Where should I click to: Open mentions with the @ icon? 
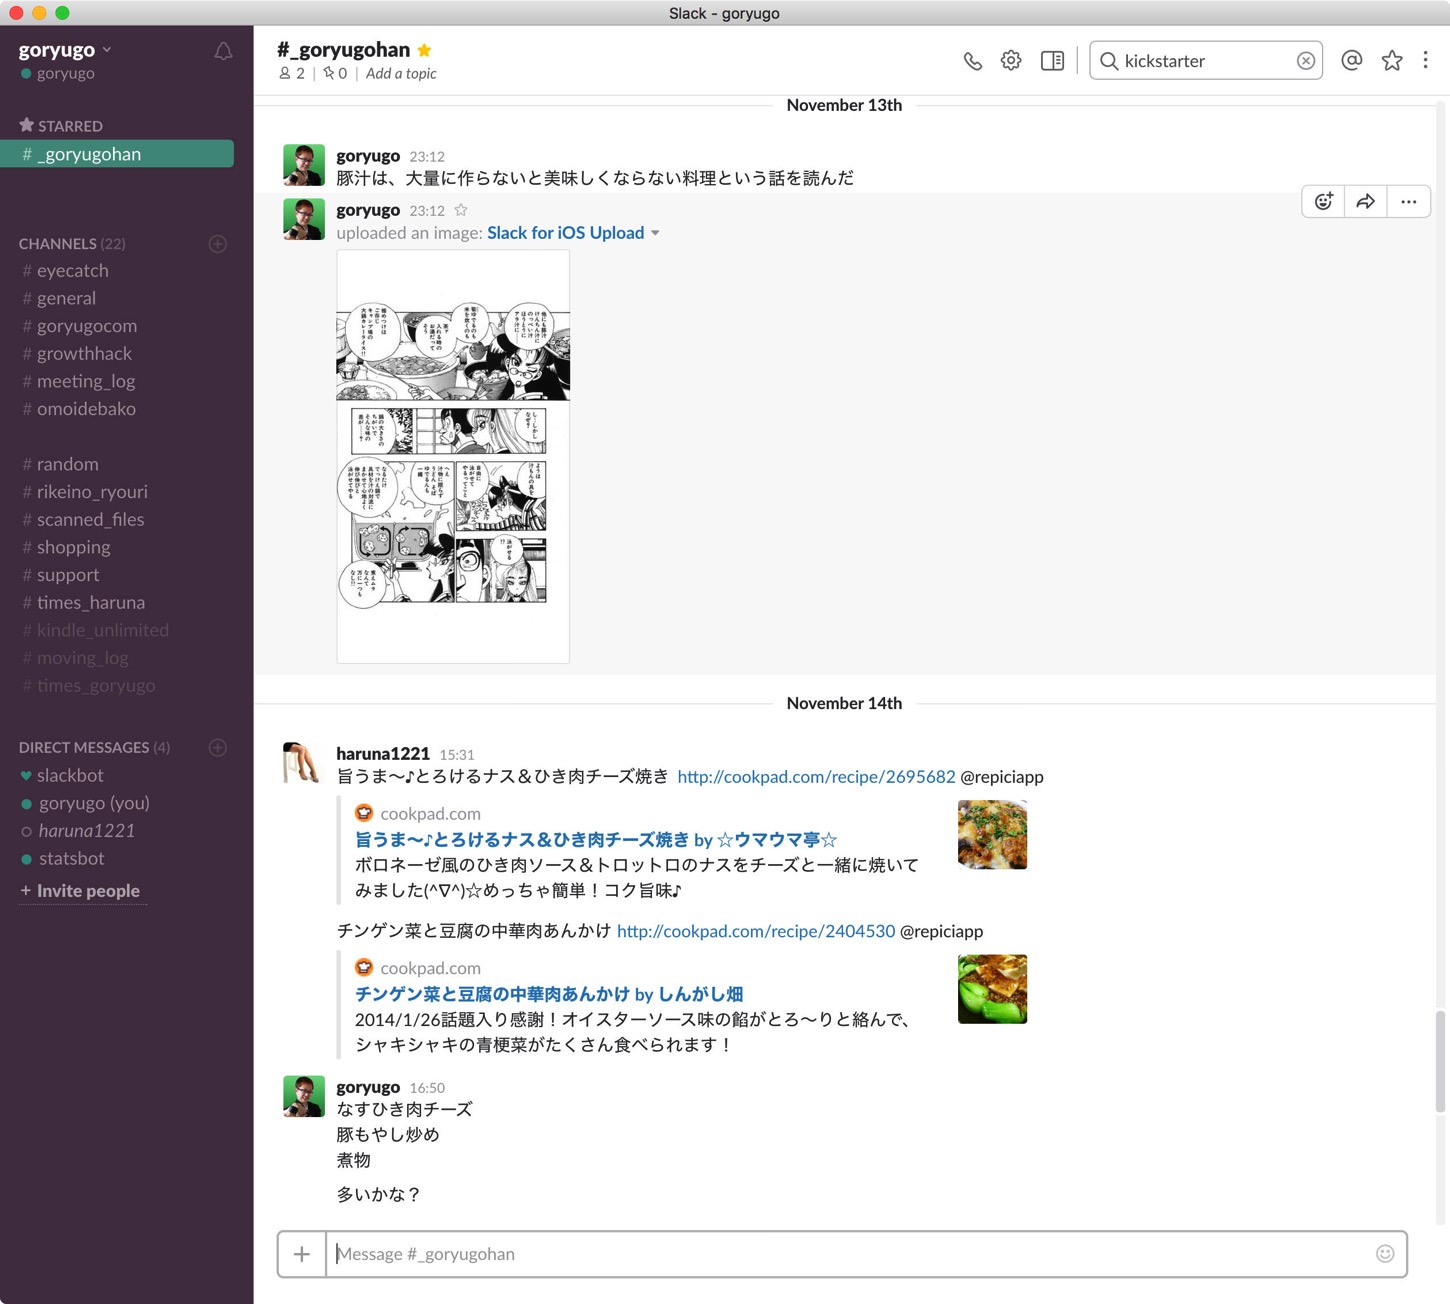1351,61
